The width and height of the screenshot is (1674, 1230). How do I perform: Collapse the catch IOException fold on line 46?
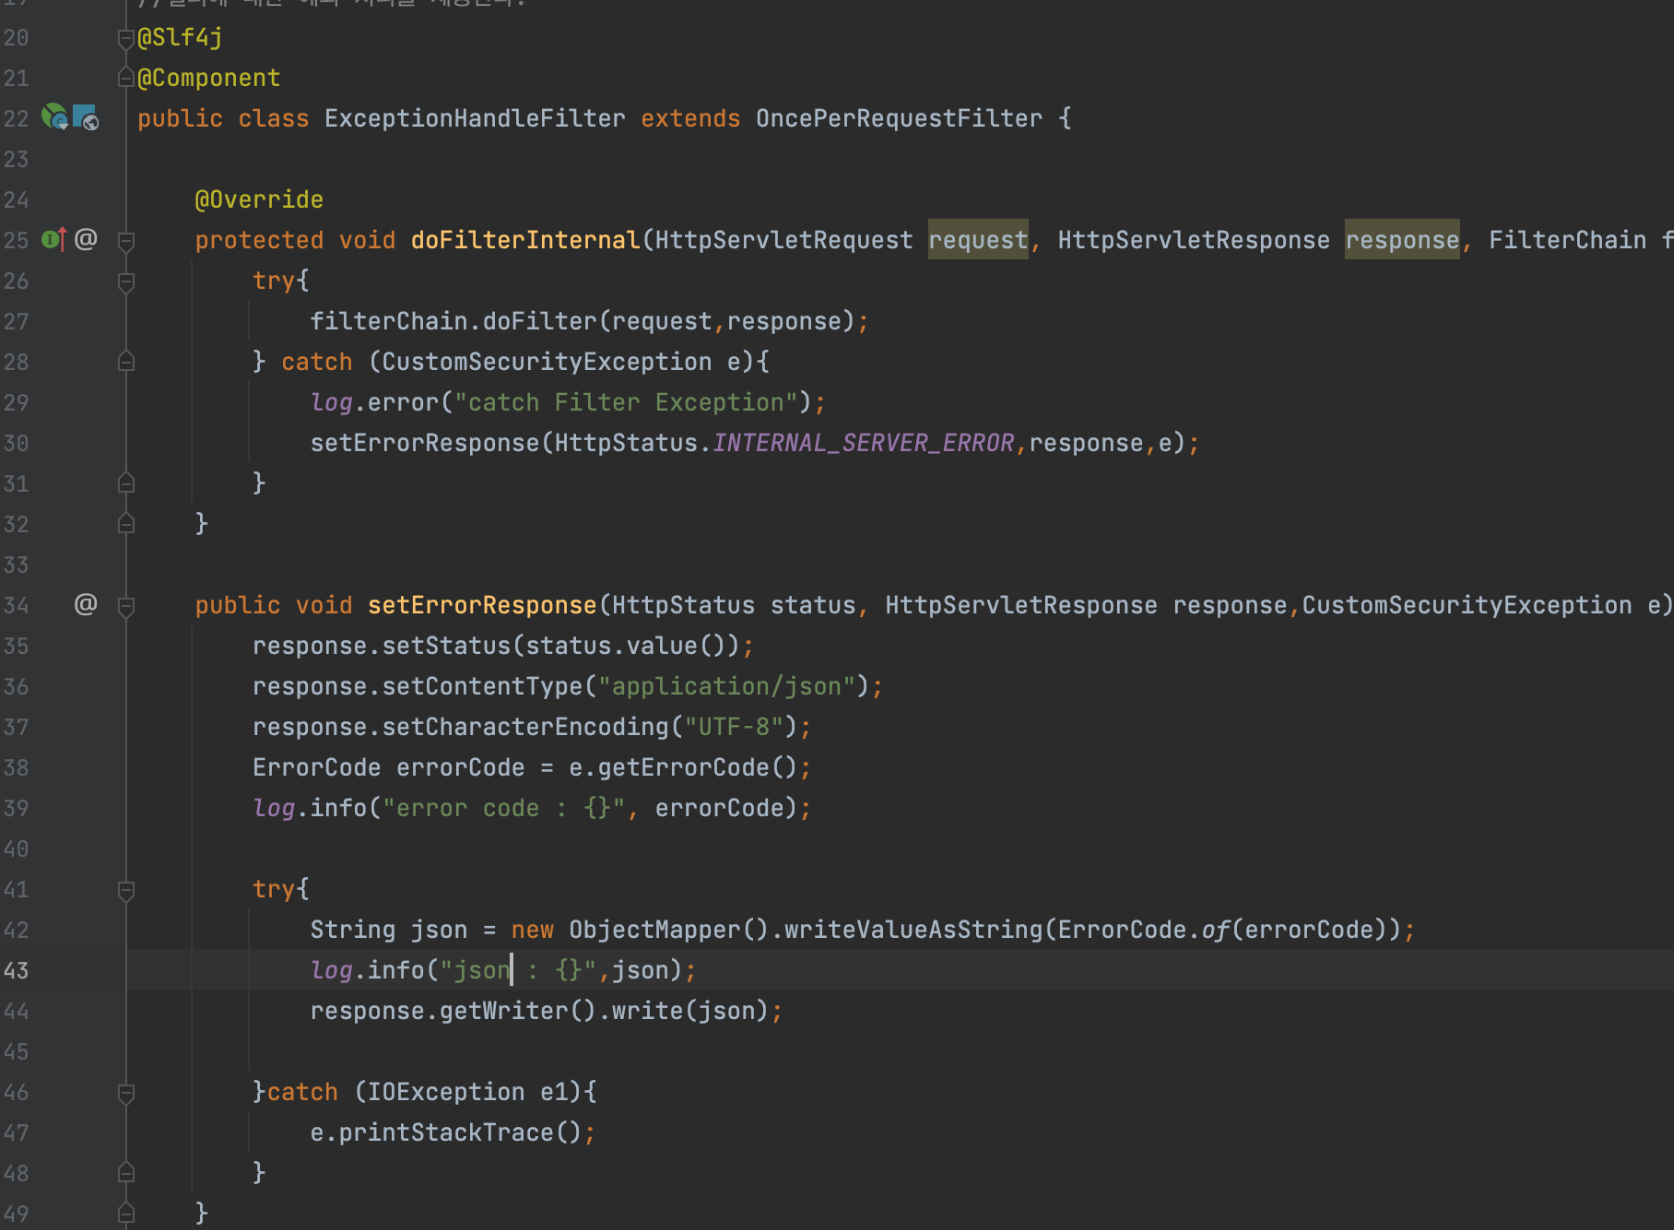126,1093
